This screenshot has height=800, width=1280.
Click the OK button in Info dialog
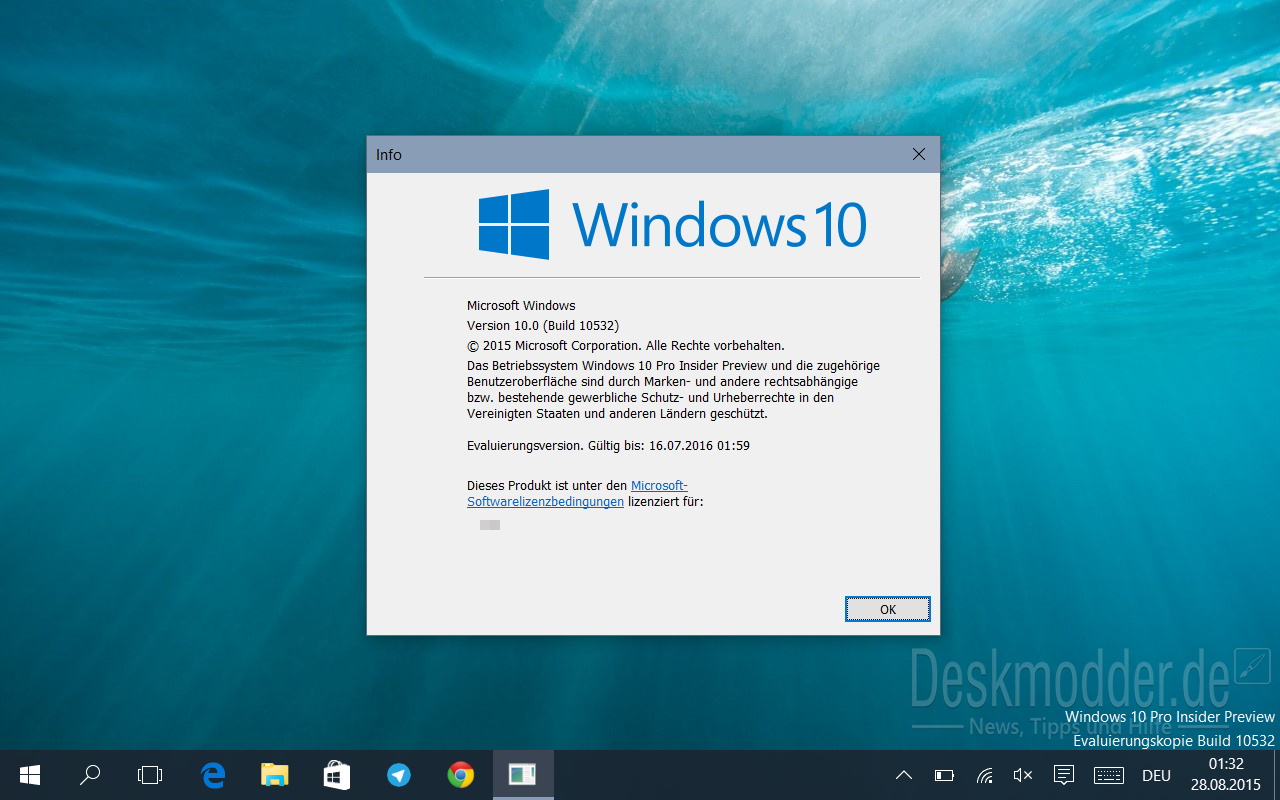(887, 609)
